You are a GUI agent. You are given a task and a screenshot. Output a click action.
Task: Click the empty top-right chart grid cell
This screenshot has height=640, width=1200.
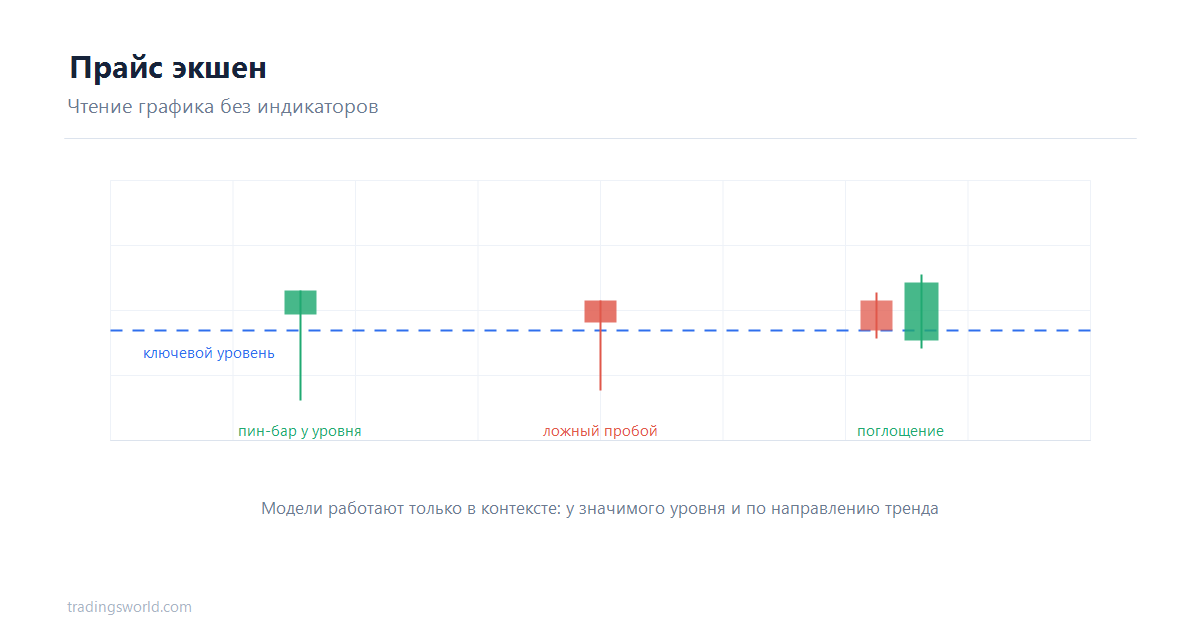pos(1029,213)
